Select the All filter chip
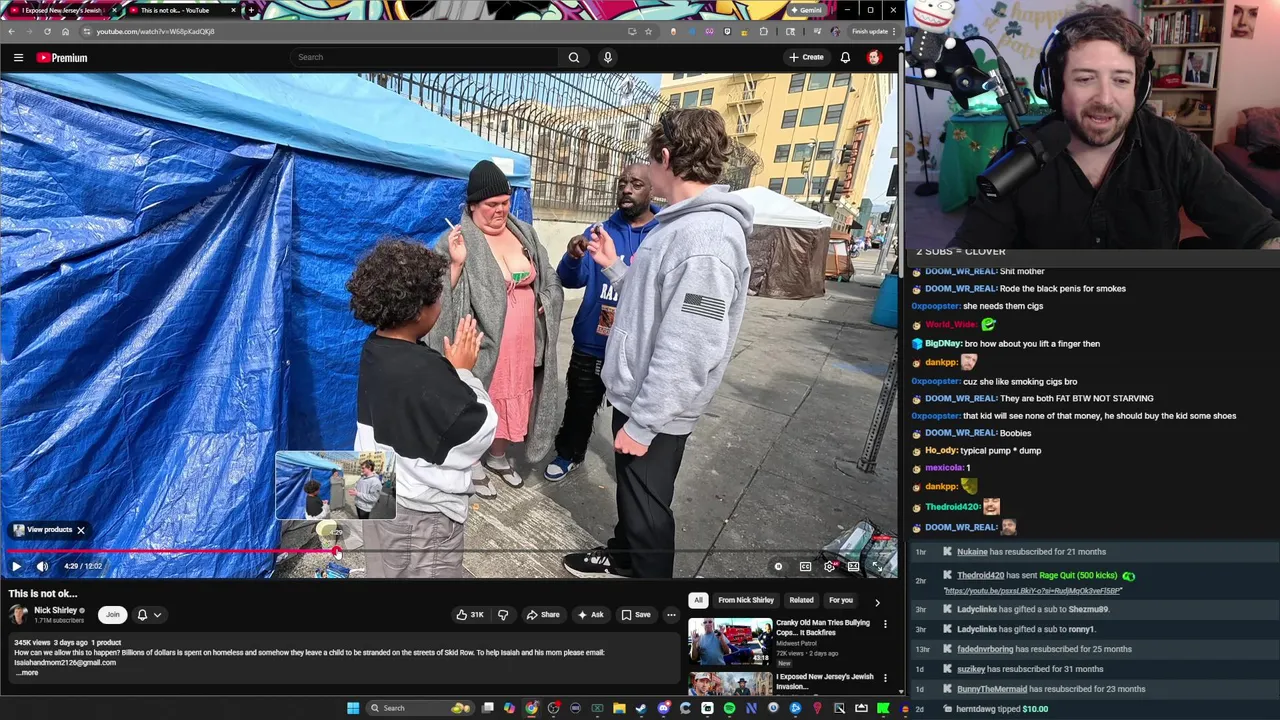This screenshot has height=720, width=1280. click(698, 600)
